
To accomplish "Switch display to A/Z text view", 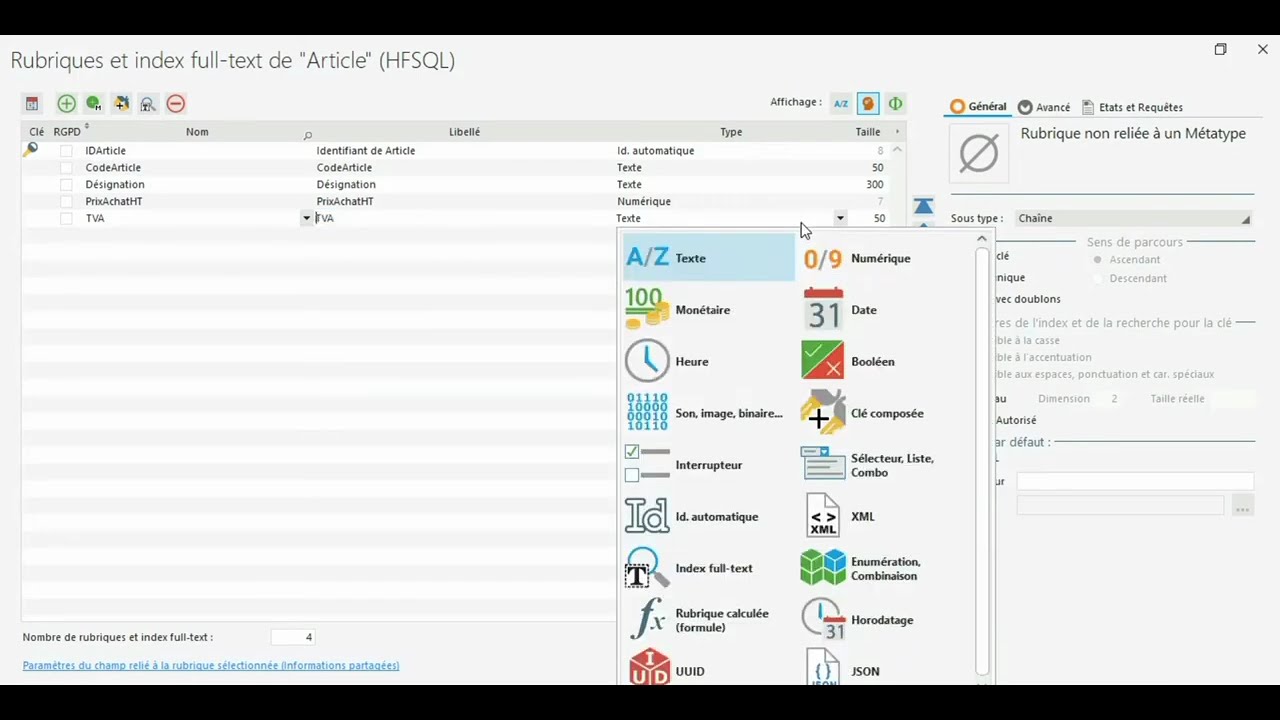I will (841, 103).
